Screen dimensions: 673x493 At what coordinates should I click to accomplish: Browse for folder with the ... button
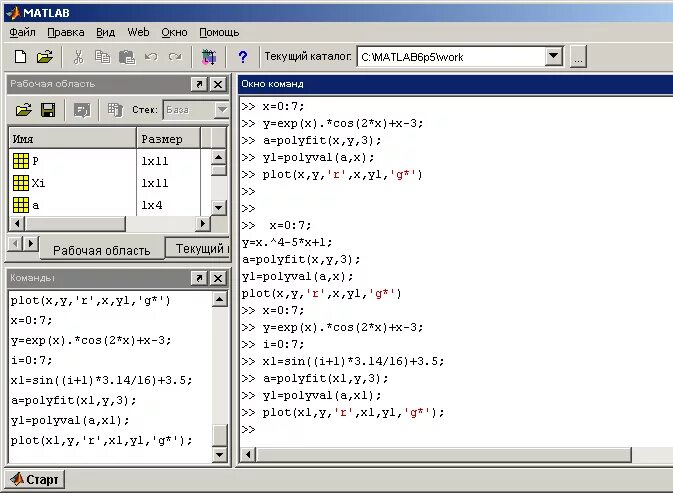click(578, 57)
